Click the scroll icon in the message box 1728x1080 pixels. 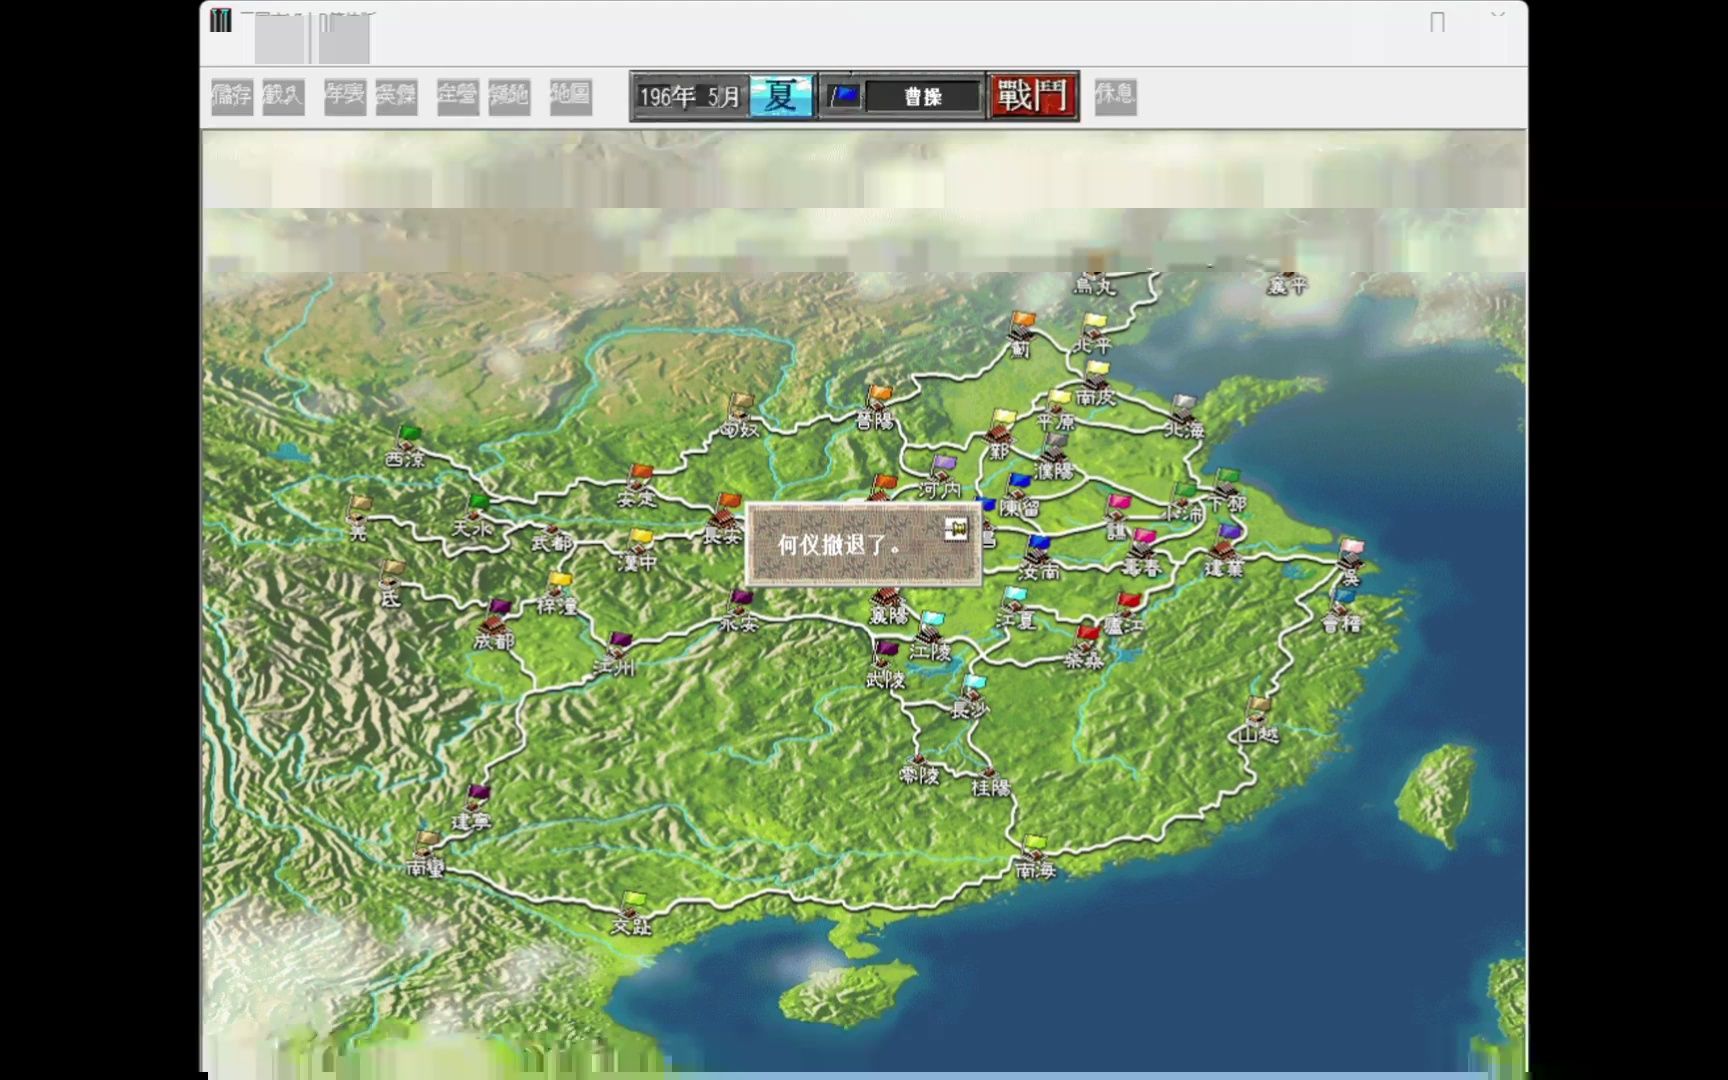coord(956,528)
